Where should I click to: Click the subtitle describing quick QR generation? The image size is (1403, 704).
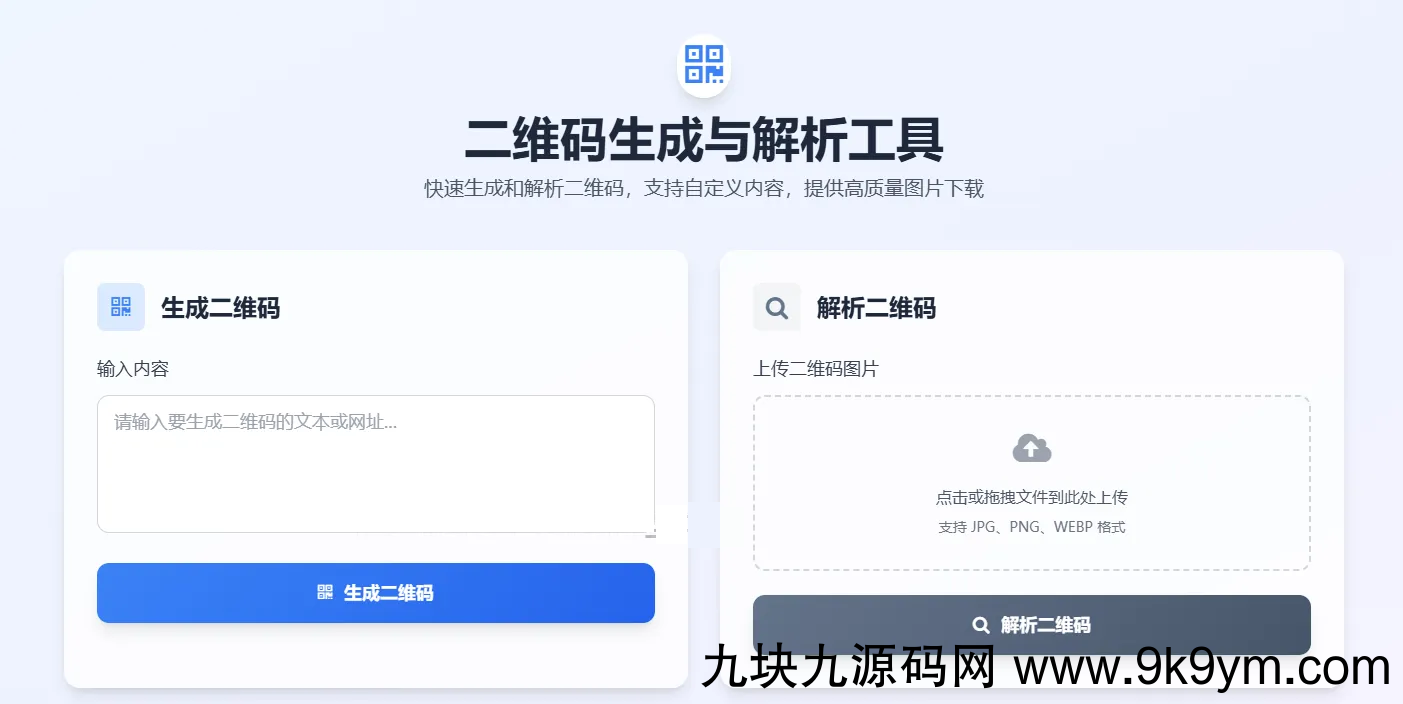(x=704, y=189)
